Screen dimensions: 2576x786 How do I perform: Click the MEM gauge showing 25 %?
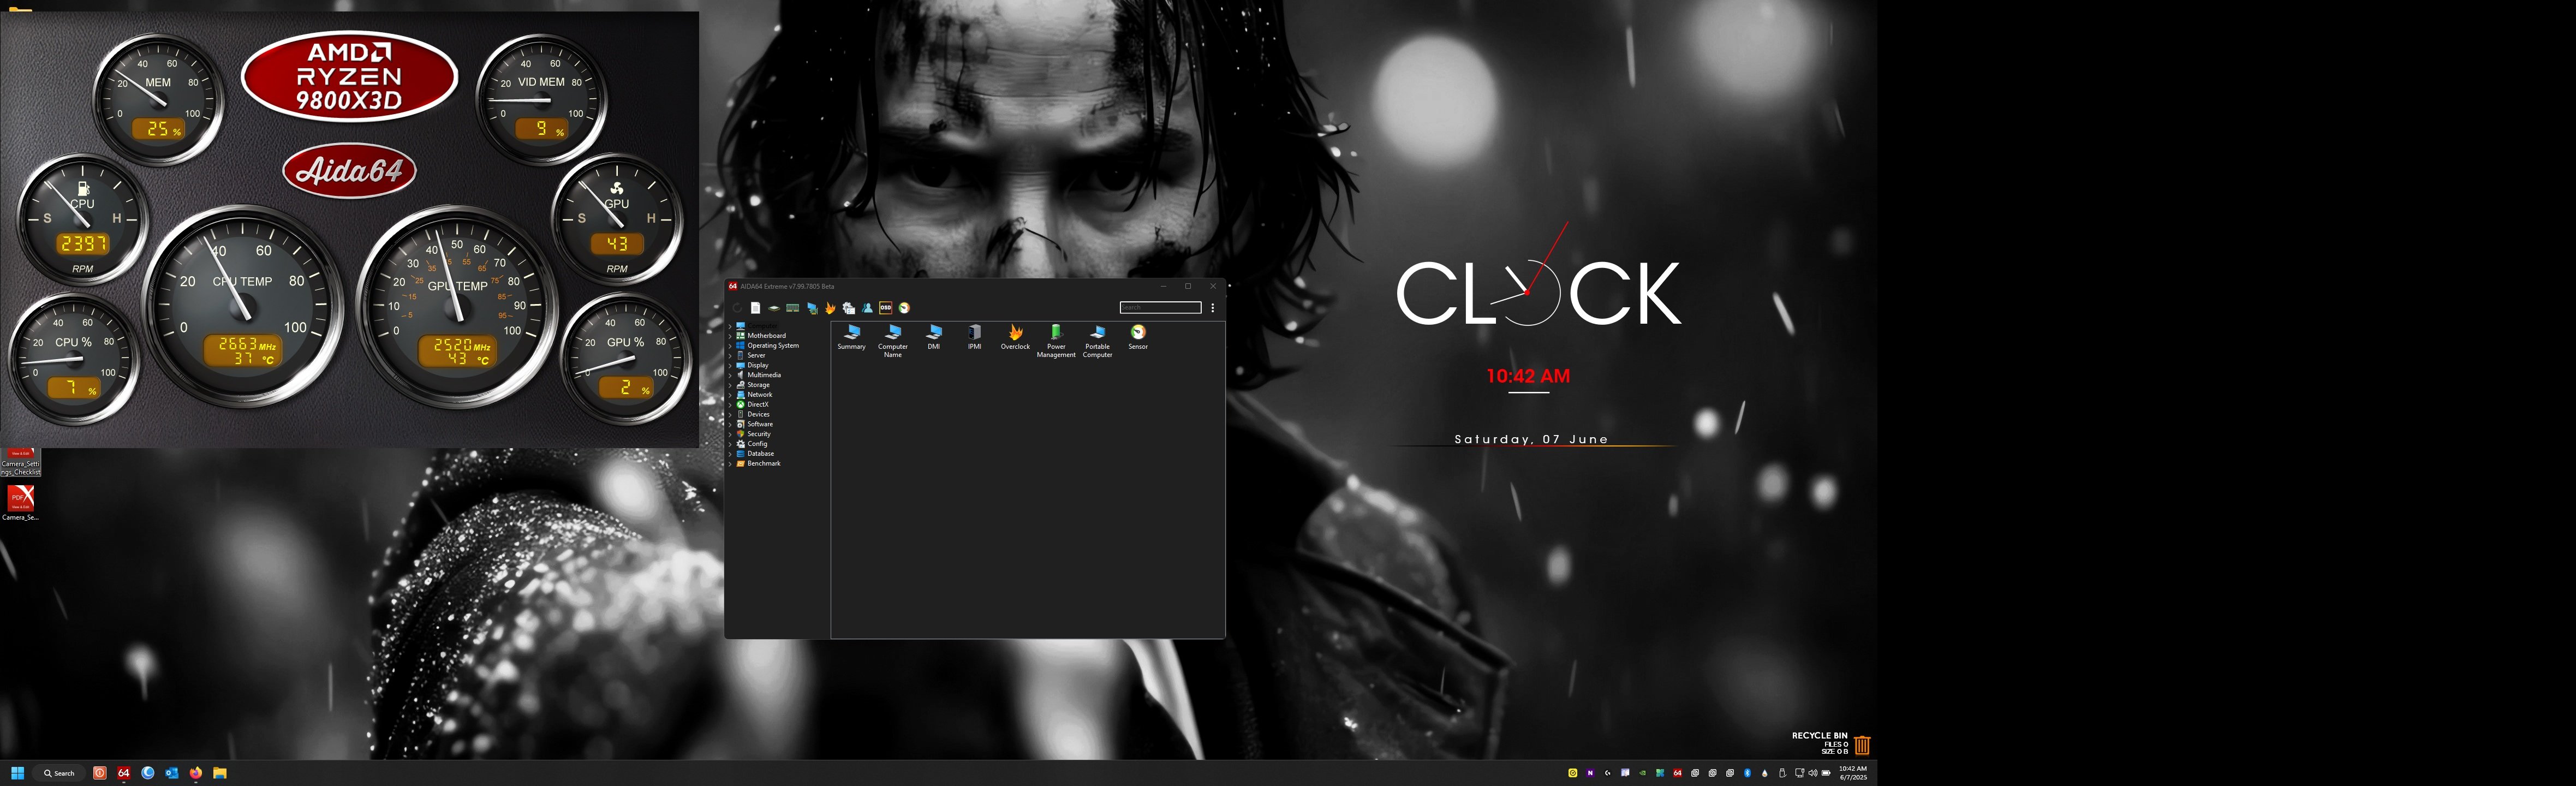[158, 99]
